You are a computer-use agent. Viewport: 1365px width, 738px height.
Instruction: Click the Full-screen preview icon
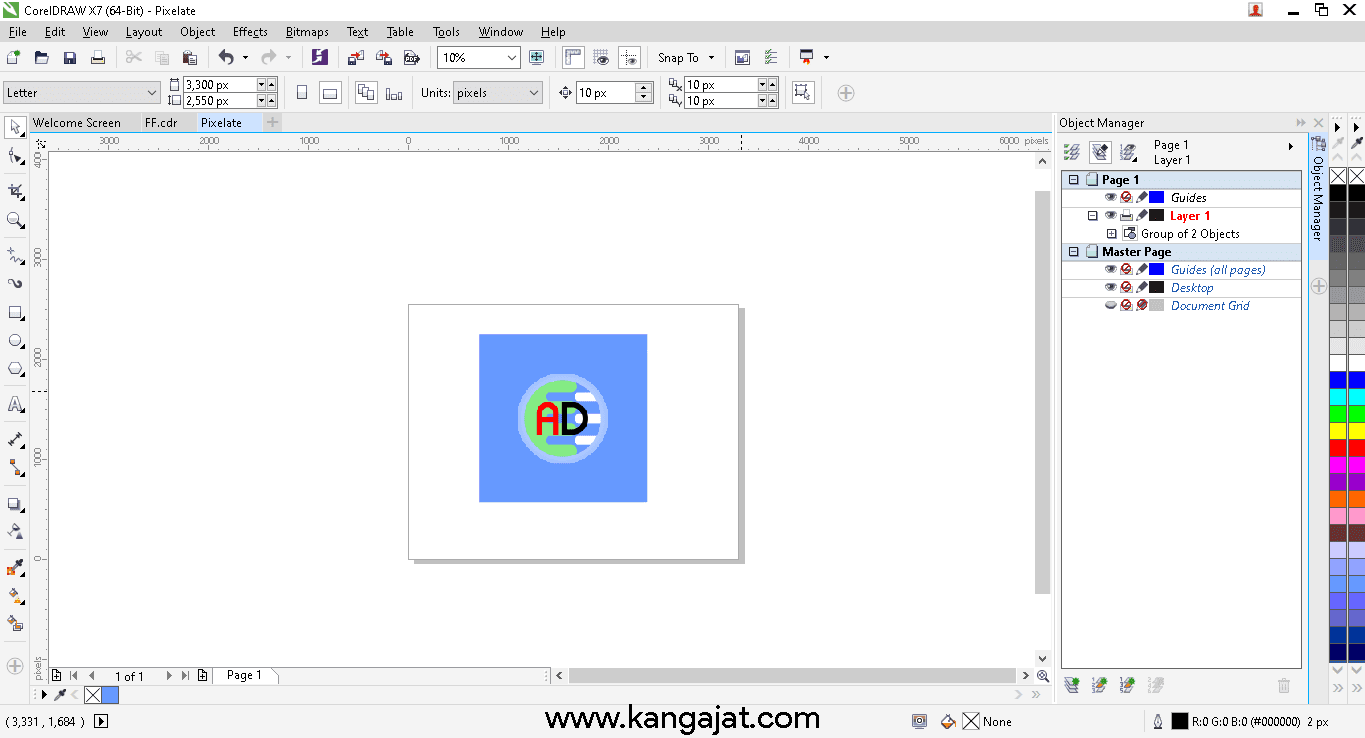click(x=537, y=58)
